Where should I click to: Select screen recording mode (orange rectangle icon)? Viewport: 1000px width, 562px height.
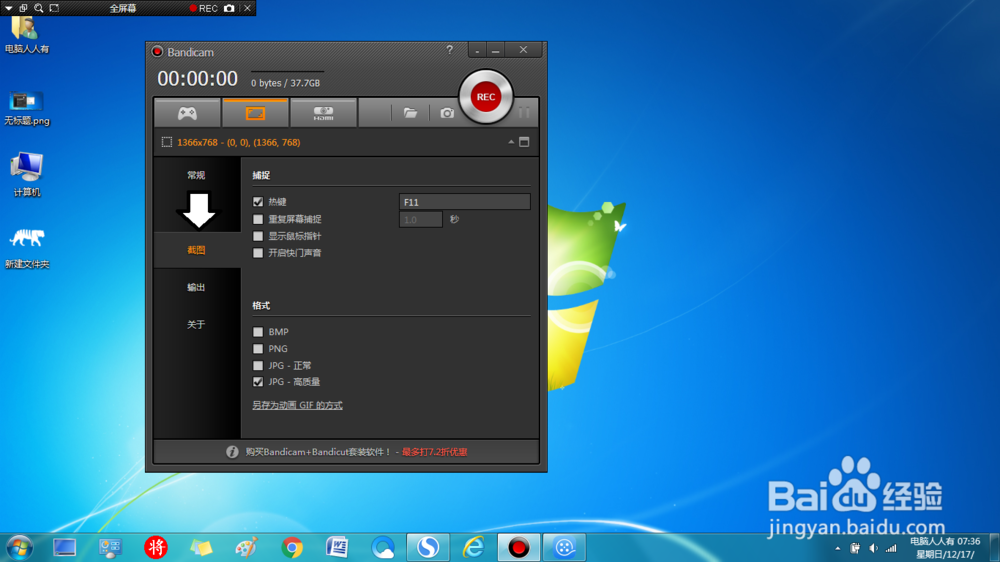click(x=255, y=113)
